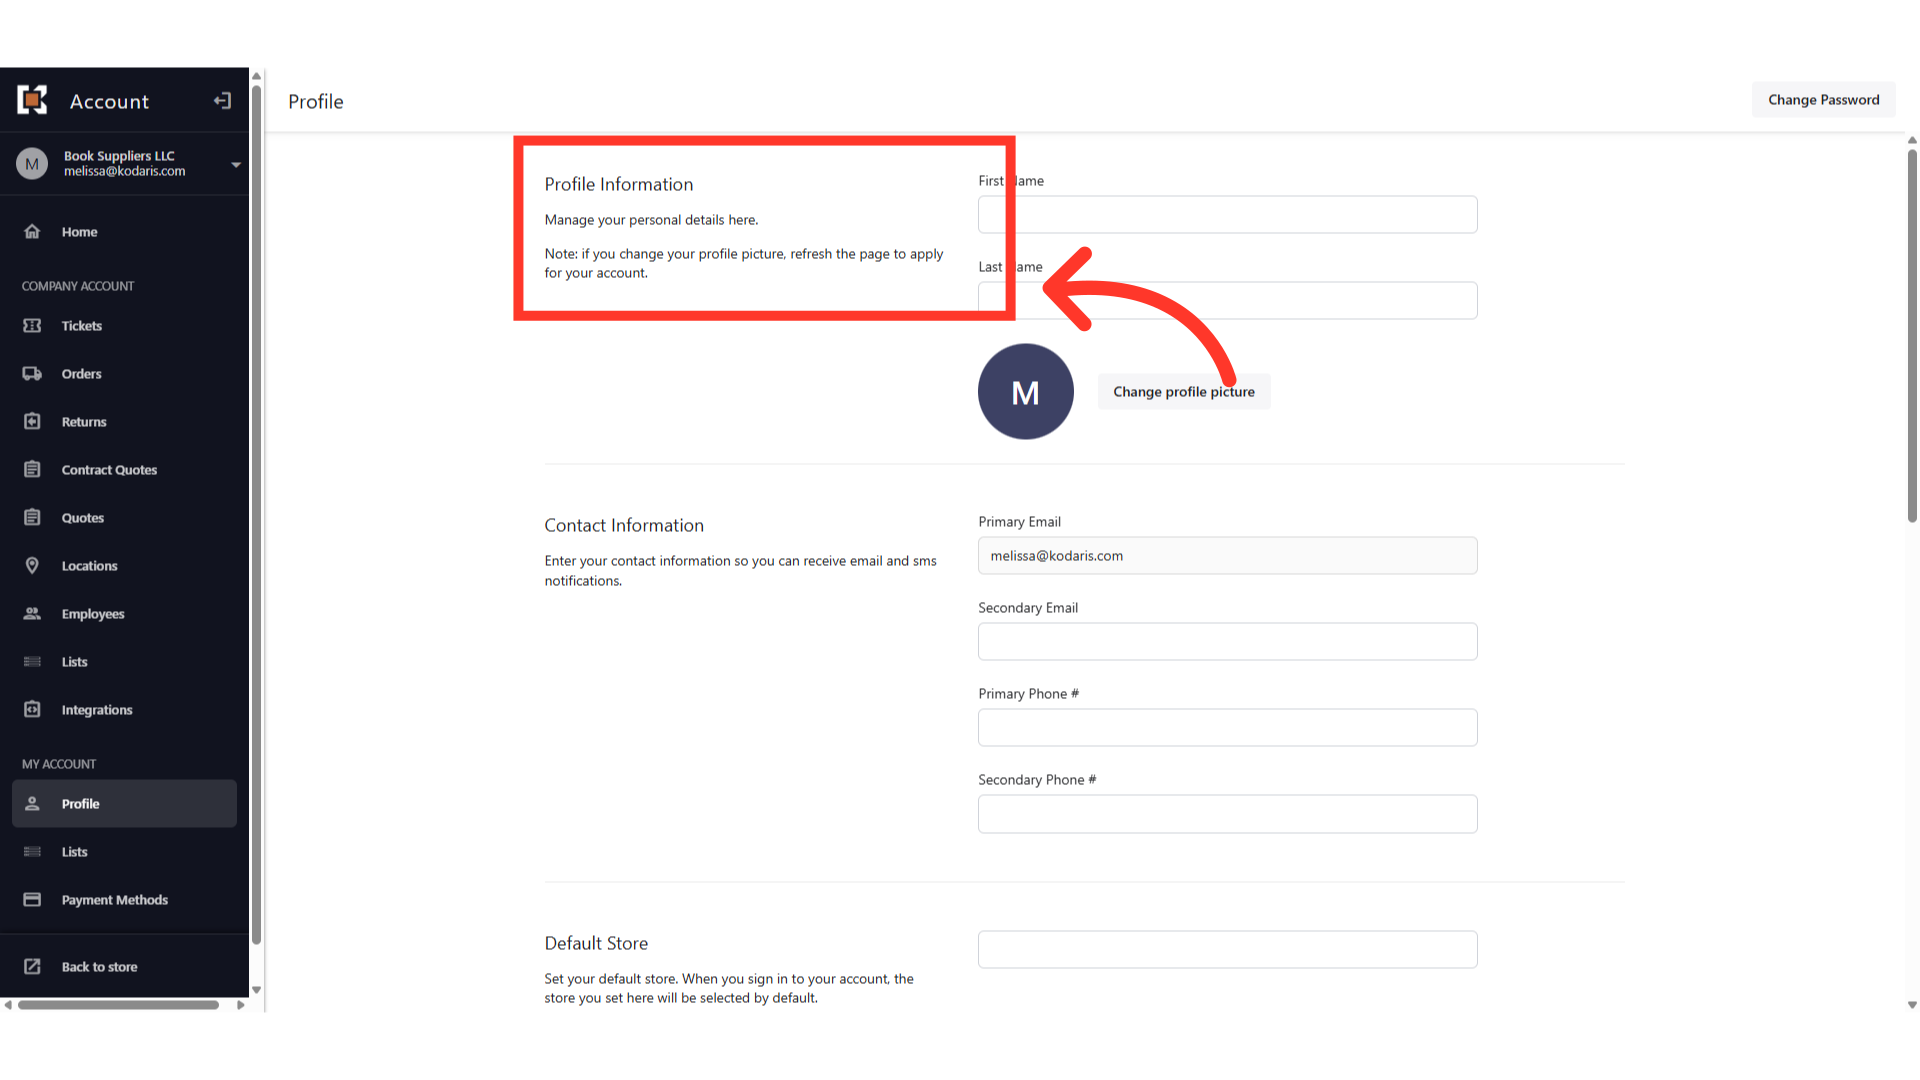The height and width of the screenshot is (1080, 1920).
Task: Open the Employees people icon
Action: coord(32,614)
